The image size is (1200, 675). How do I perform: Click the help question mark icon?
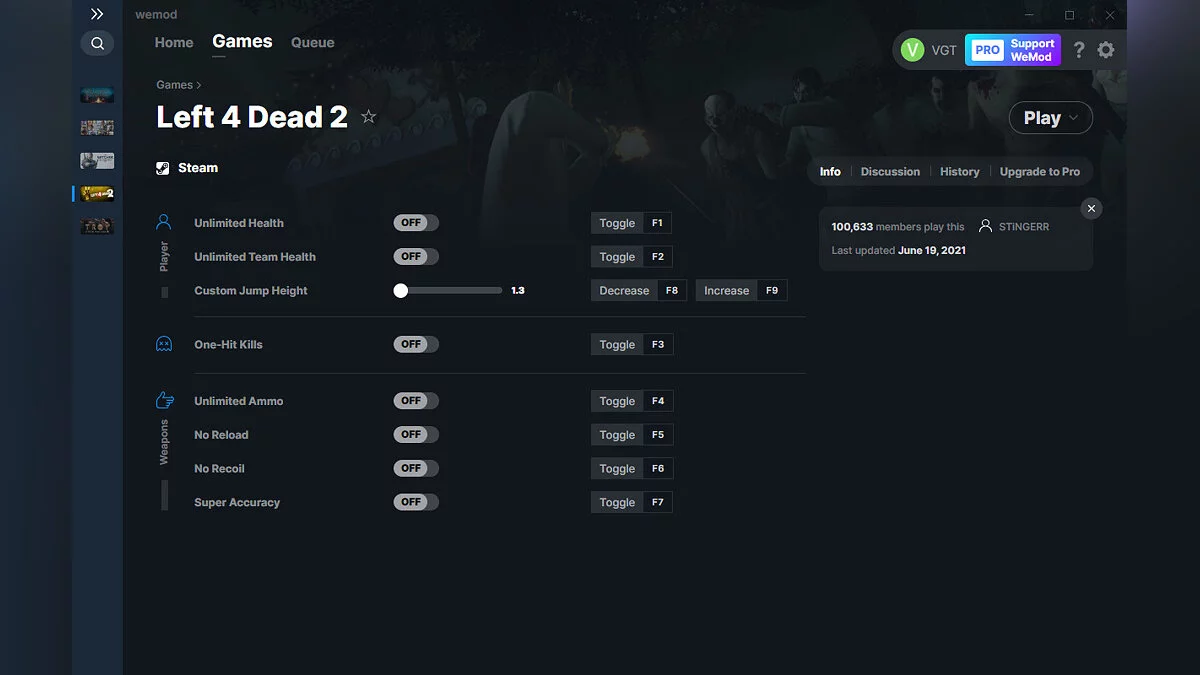tap(1079, 49)
